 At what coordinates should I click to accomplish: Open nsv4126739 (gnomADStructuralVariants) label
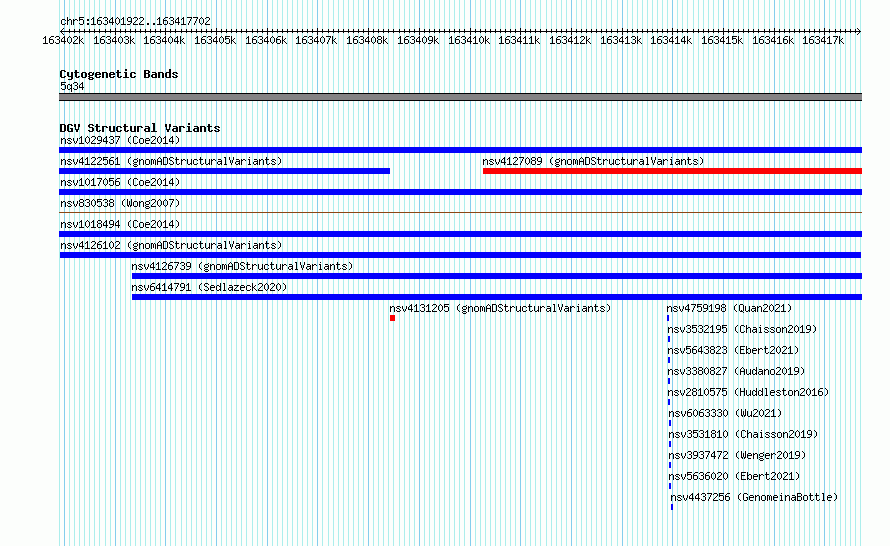(242, 266)
